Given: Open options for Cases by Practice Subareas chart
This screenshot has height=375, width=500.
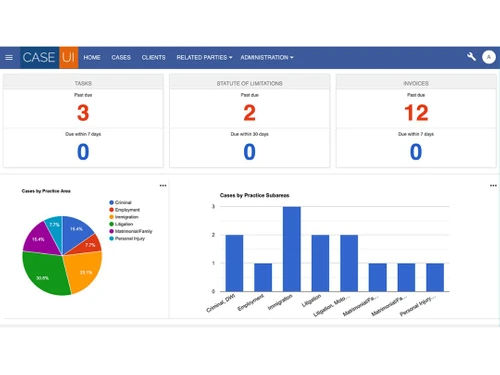Looking at the screenshot, I should pos(493,185).
